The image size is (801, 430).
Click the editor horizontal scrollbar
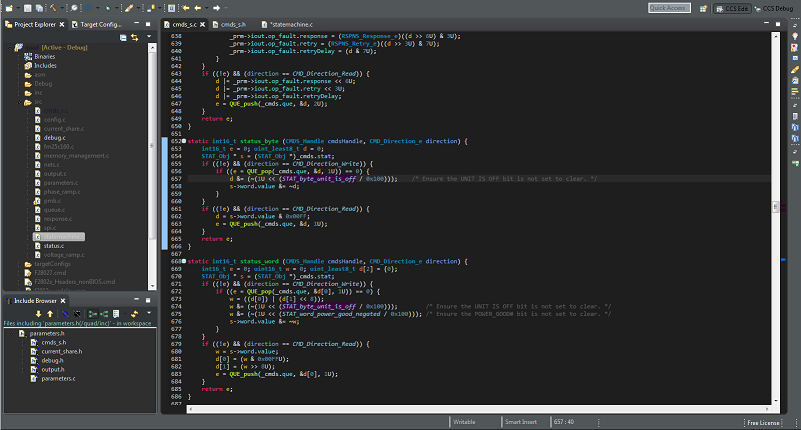pos(478,409)
